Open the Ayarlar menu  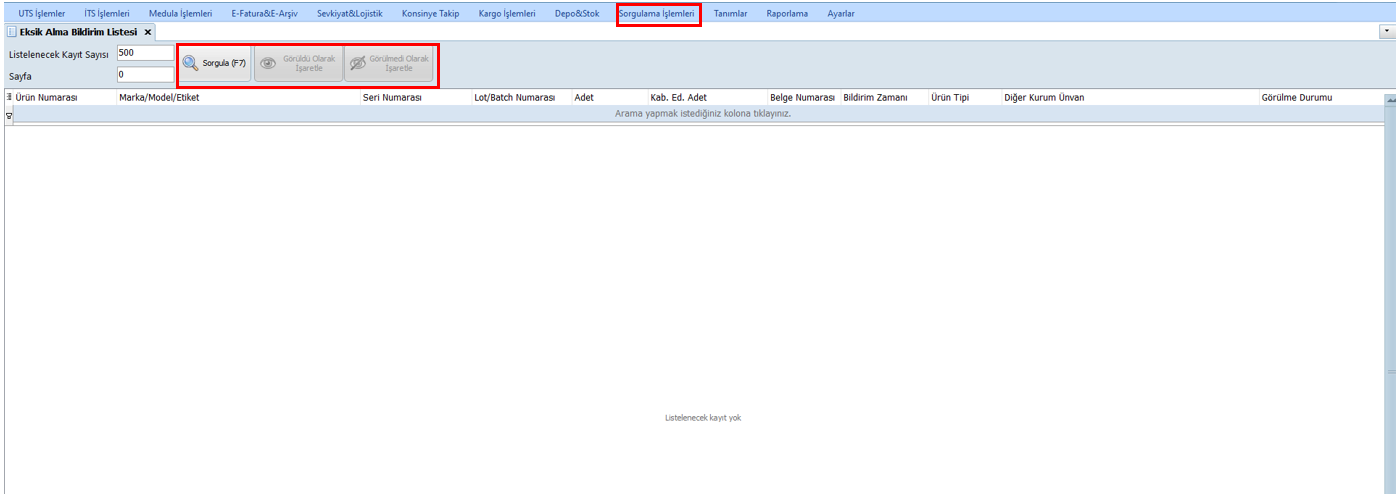(840, 14)
